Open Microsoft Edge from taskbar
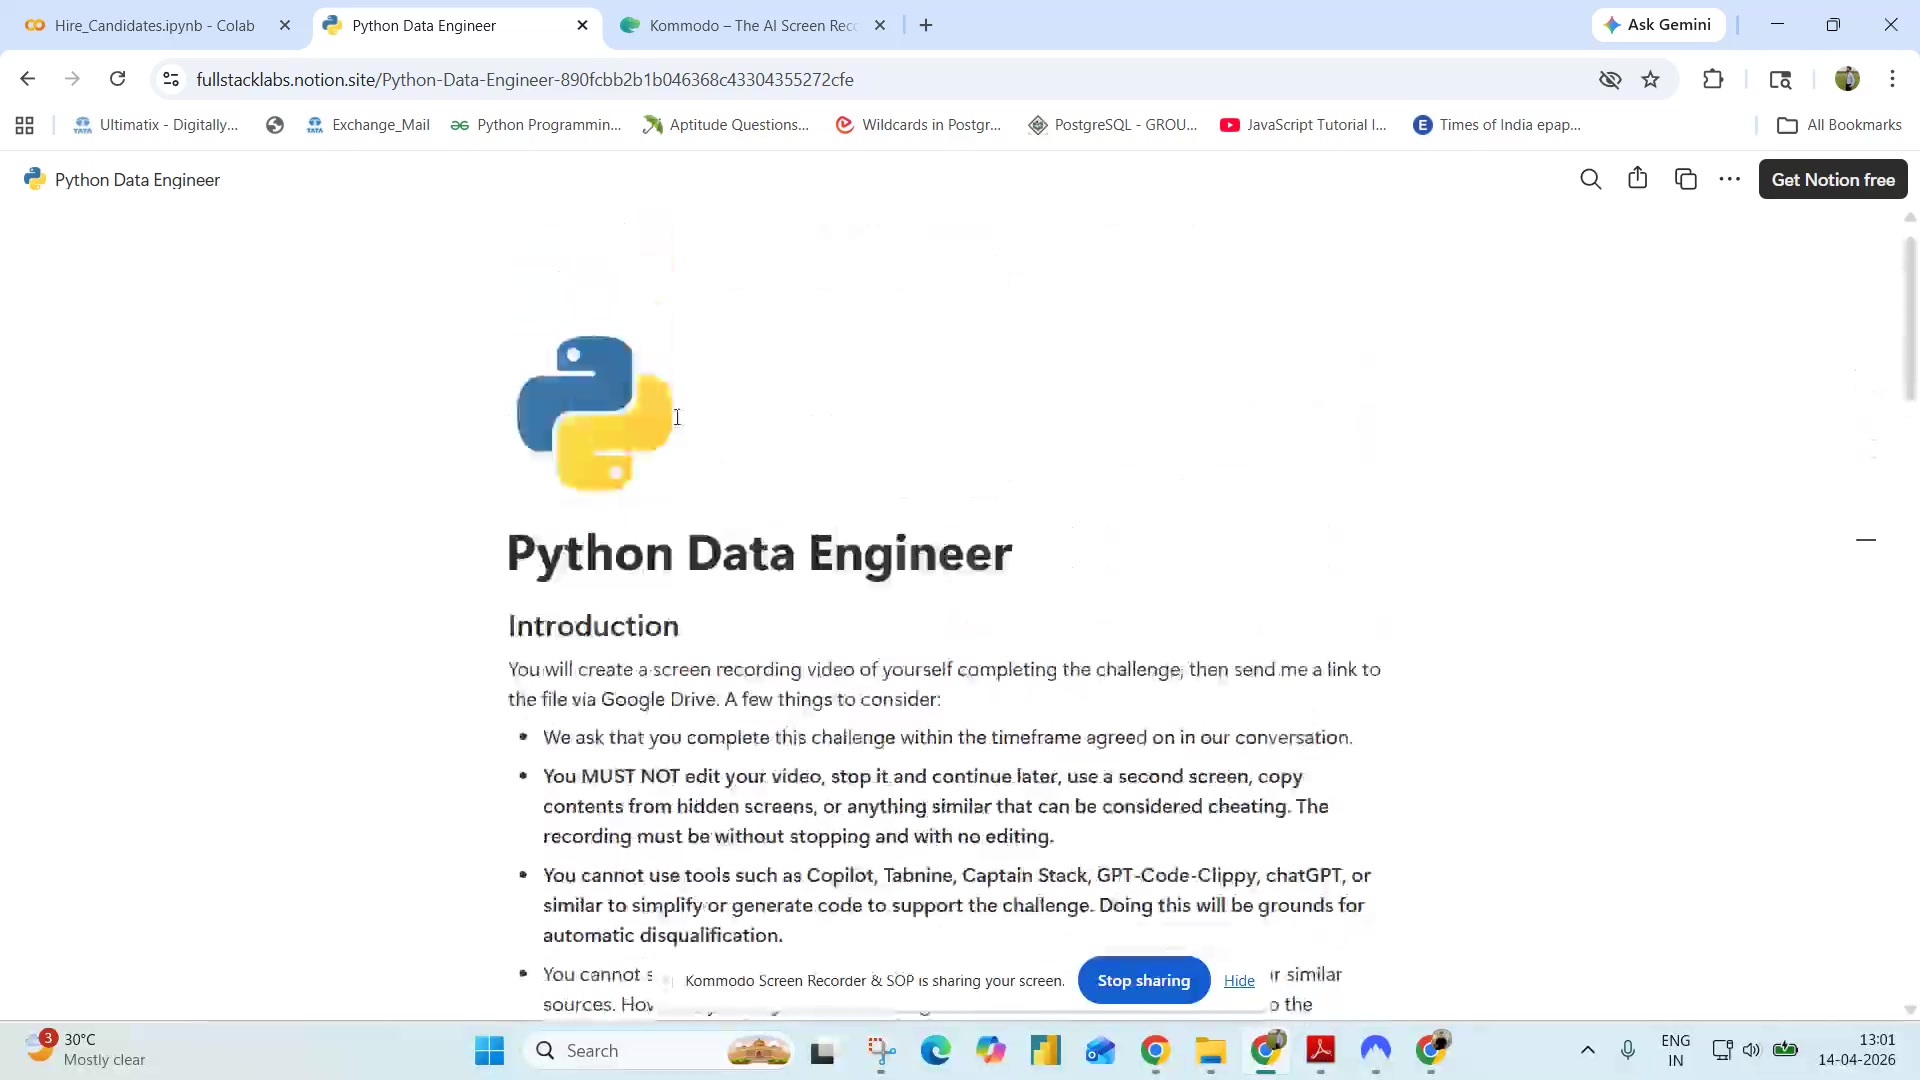1920x1080 pixels. [x=936, y=1051]
